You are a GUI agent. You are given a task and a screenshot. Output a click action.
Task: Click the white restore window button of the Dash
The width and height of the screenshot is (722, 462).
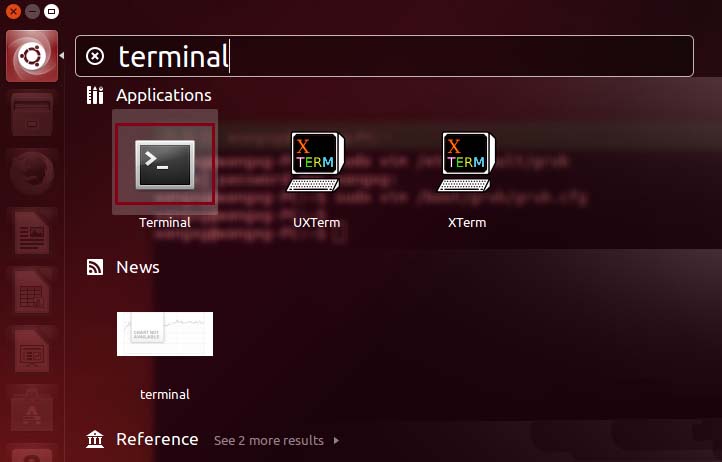pos(51,11)
